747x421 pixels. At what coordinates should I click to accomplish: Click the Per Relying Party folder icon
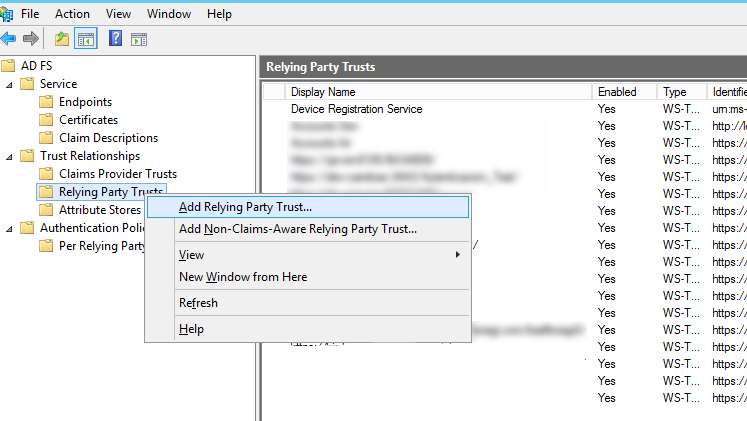(46, 246)
